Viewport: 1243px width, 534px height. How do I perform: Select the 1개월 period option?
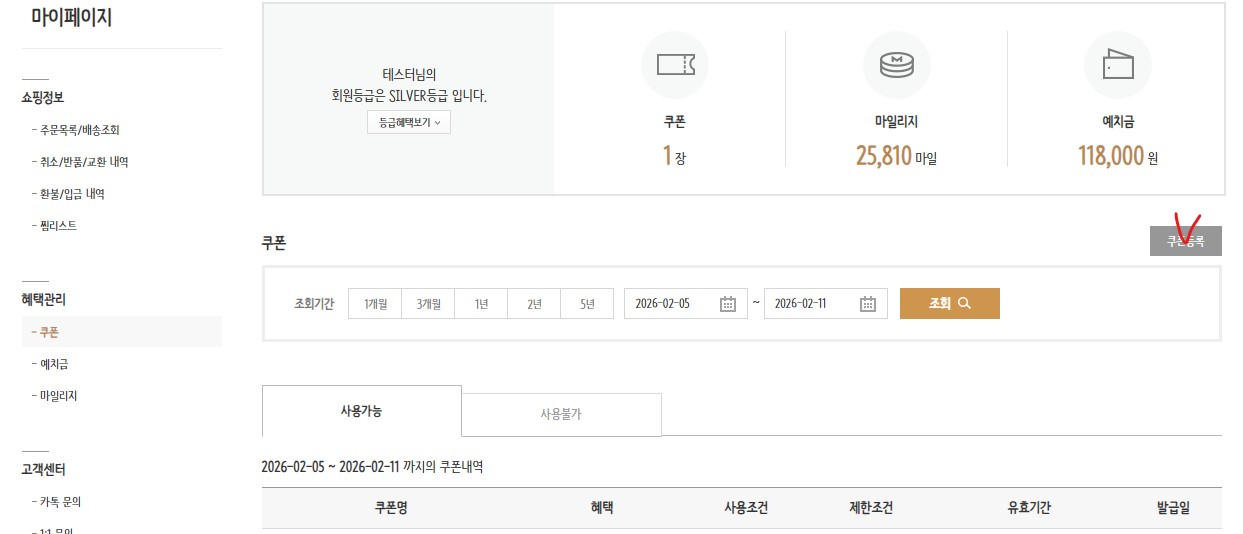click(375, 304)
